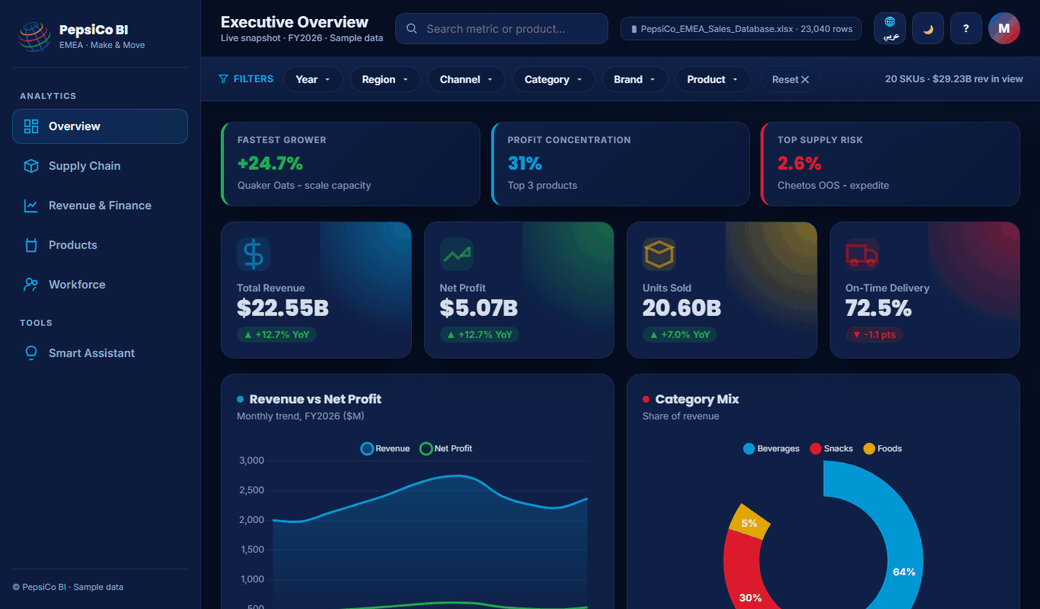Viewport: 1040px width, 609px height.
Task: Click the Total Revenue dollar icon
Action: pyautogui.click(x=253, y=254)
